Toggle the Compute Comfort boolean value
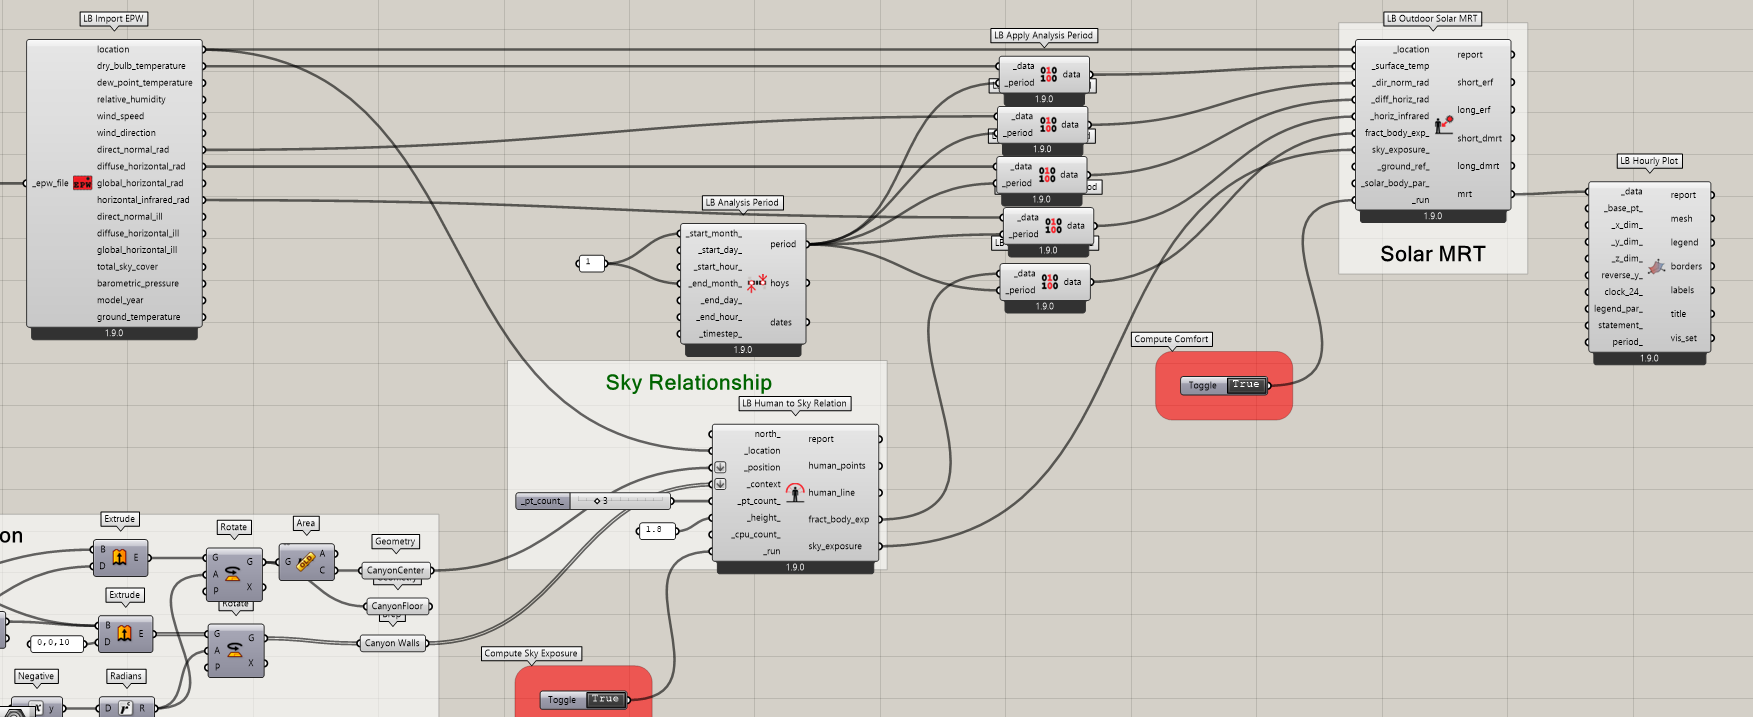The height and width of the screenshot is (717, 1753). click(1245, 385)
